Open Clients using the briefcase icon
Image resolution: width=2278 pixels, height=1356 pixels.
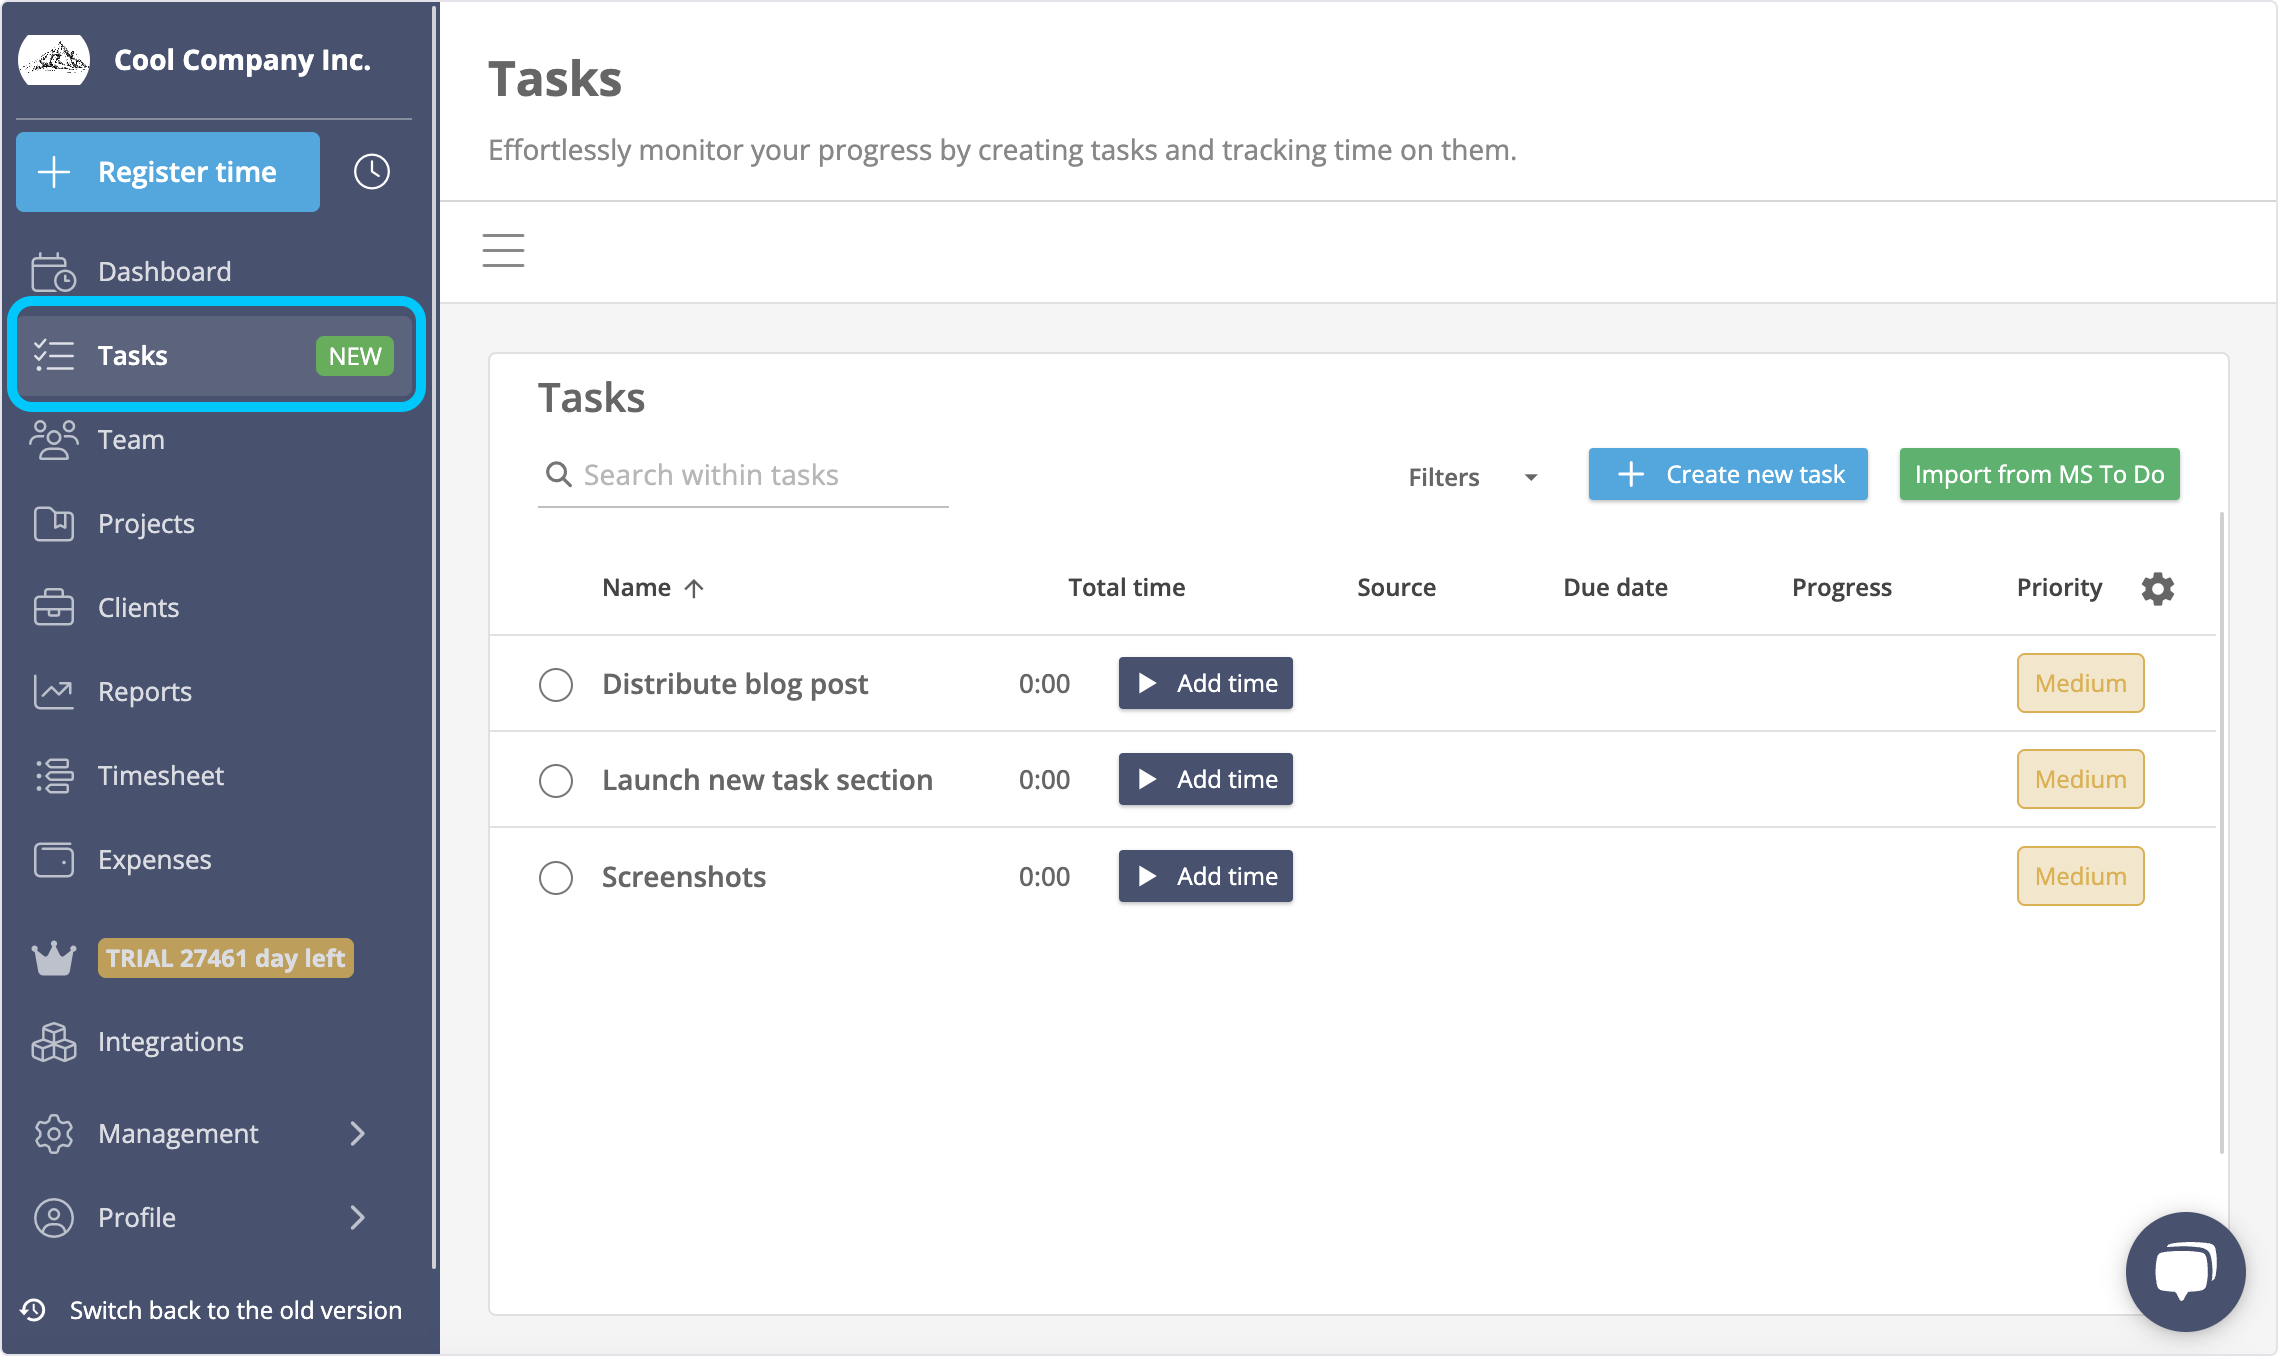point(55,607)
